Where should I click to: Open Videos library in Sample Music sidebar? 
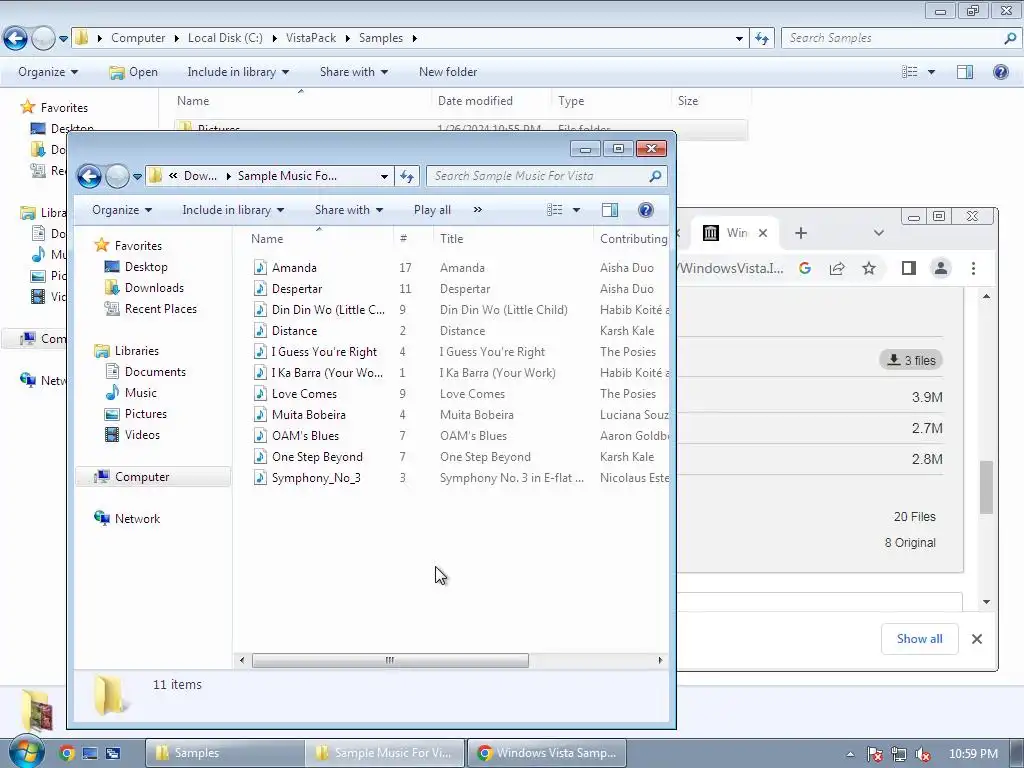click(142, 434)
